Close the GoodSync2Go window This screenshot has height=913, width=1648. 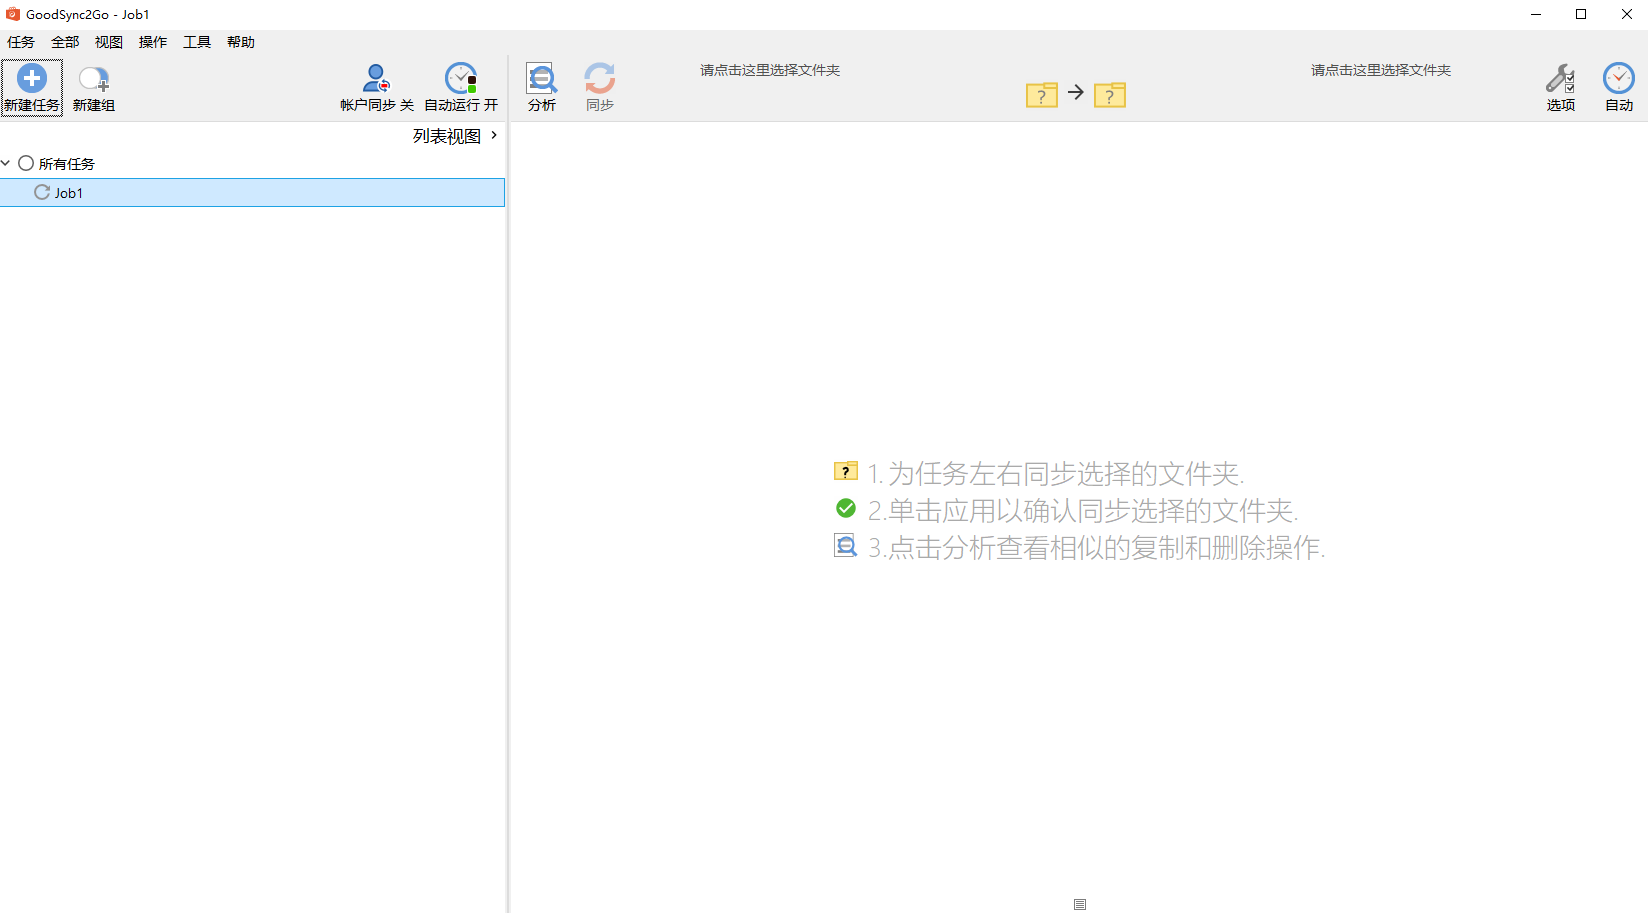coord(1626,14)
